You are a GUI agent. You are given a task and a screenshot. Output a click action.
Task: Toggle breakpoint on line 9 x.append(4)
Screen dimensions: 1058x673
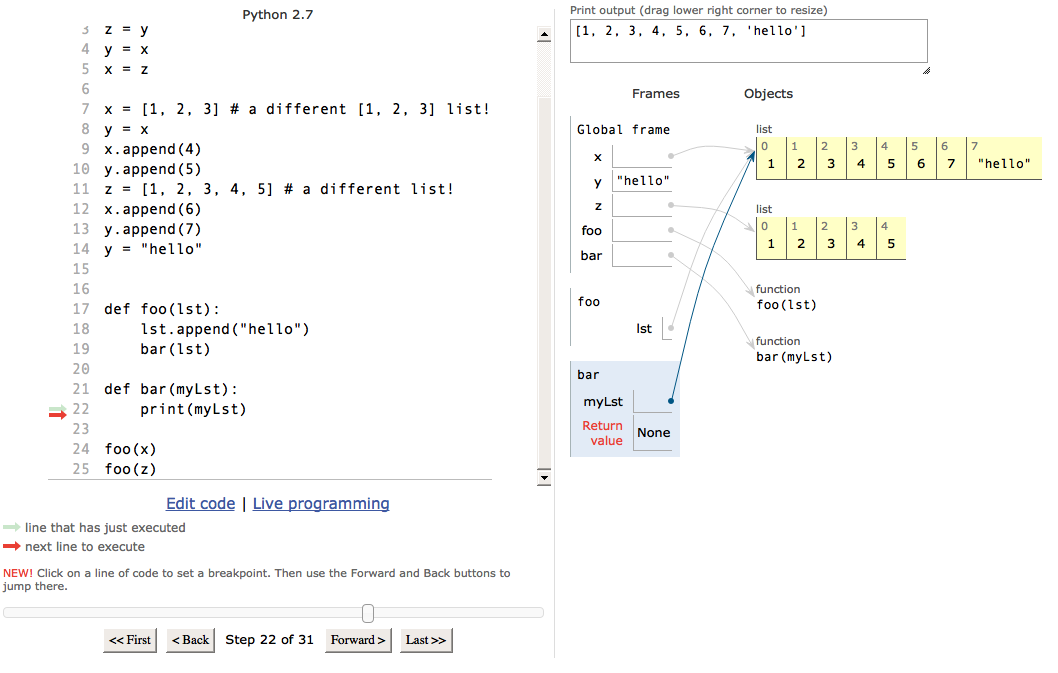(x=152, y=149)
